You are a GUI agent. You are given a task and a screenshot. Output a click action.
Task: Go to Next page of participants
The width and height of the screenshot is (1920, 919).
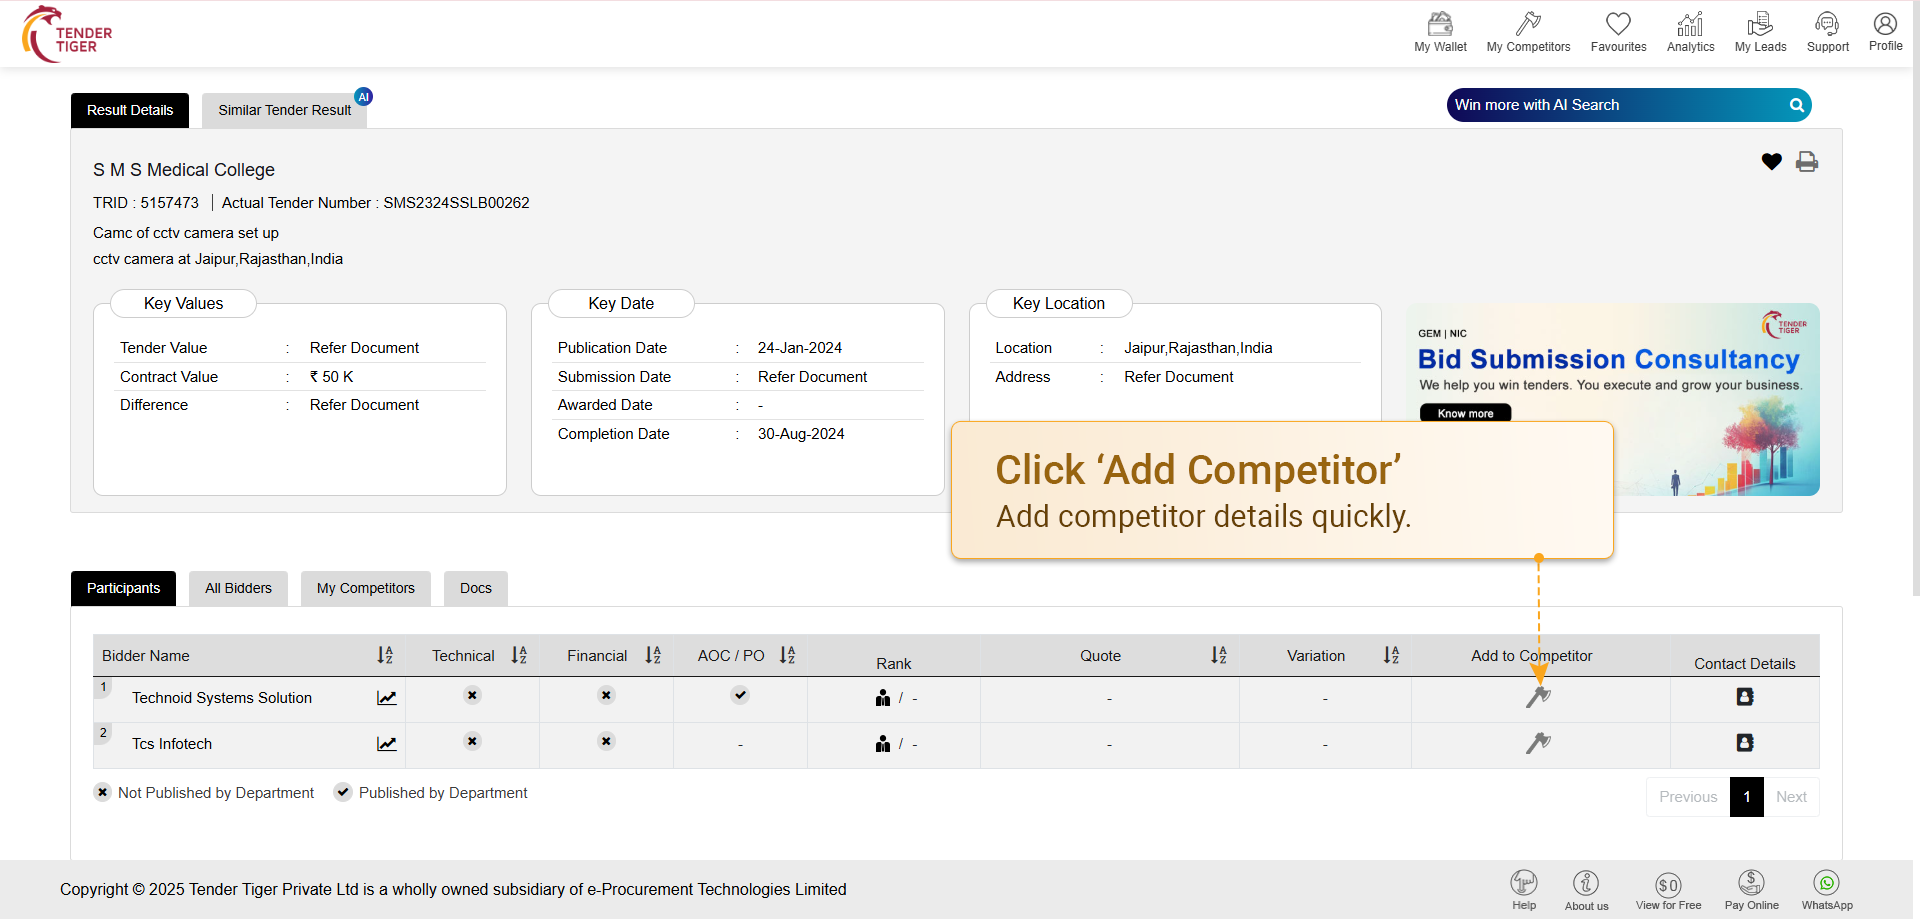1791,797
